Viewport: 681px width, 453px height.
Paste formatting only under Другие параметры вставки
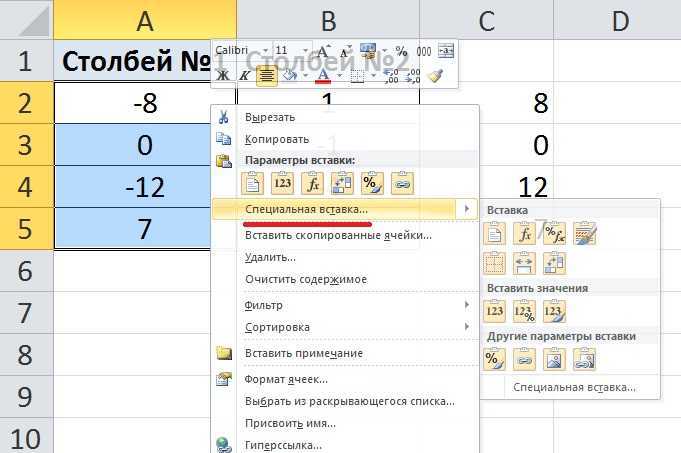pyautogui.click(x=494, y=359)
